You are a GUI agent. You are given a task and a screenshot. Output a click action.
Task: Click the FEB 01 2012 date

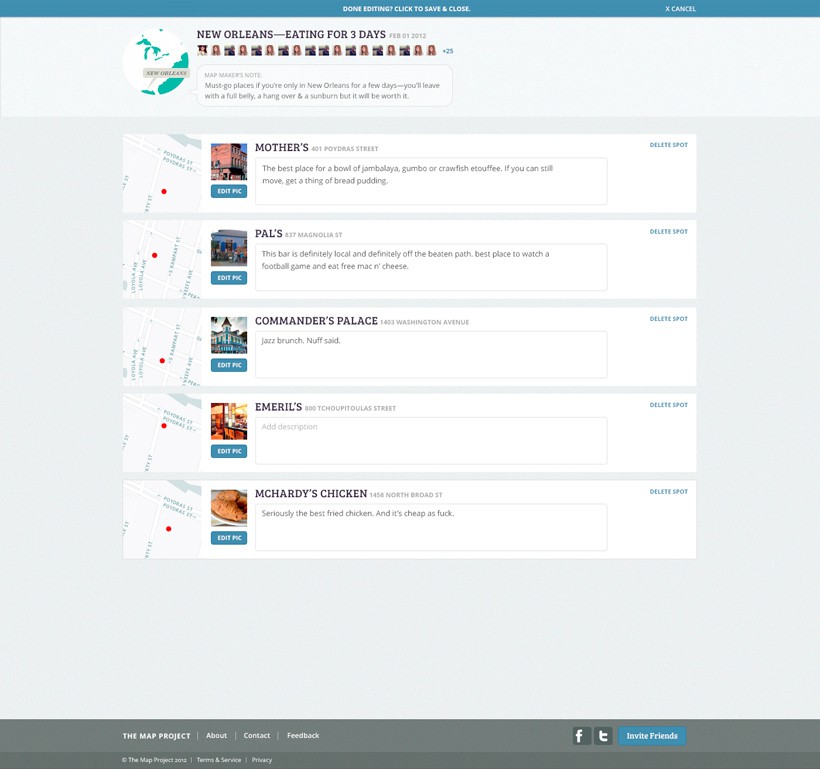point(407,36)
